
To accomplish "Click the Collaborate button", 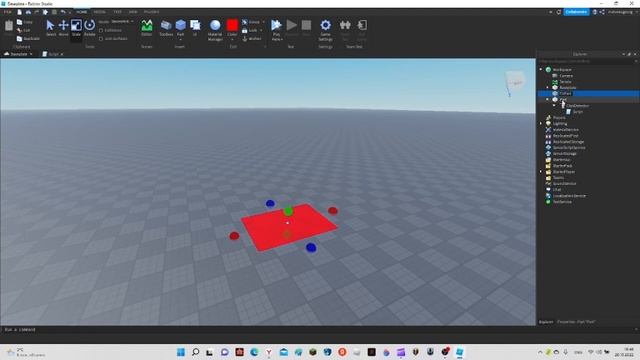I will 576,12.
